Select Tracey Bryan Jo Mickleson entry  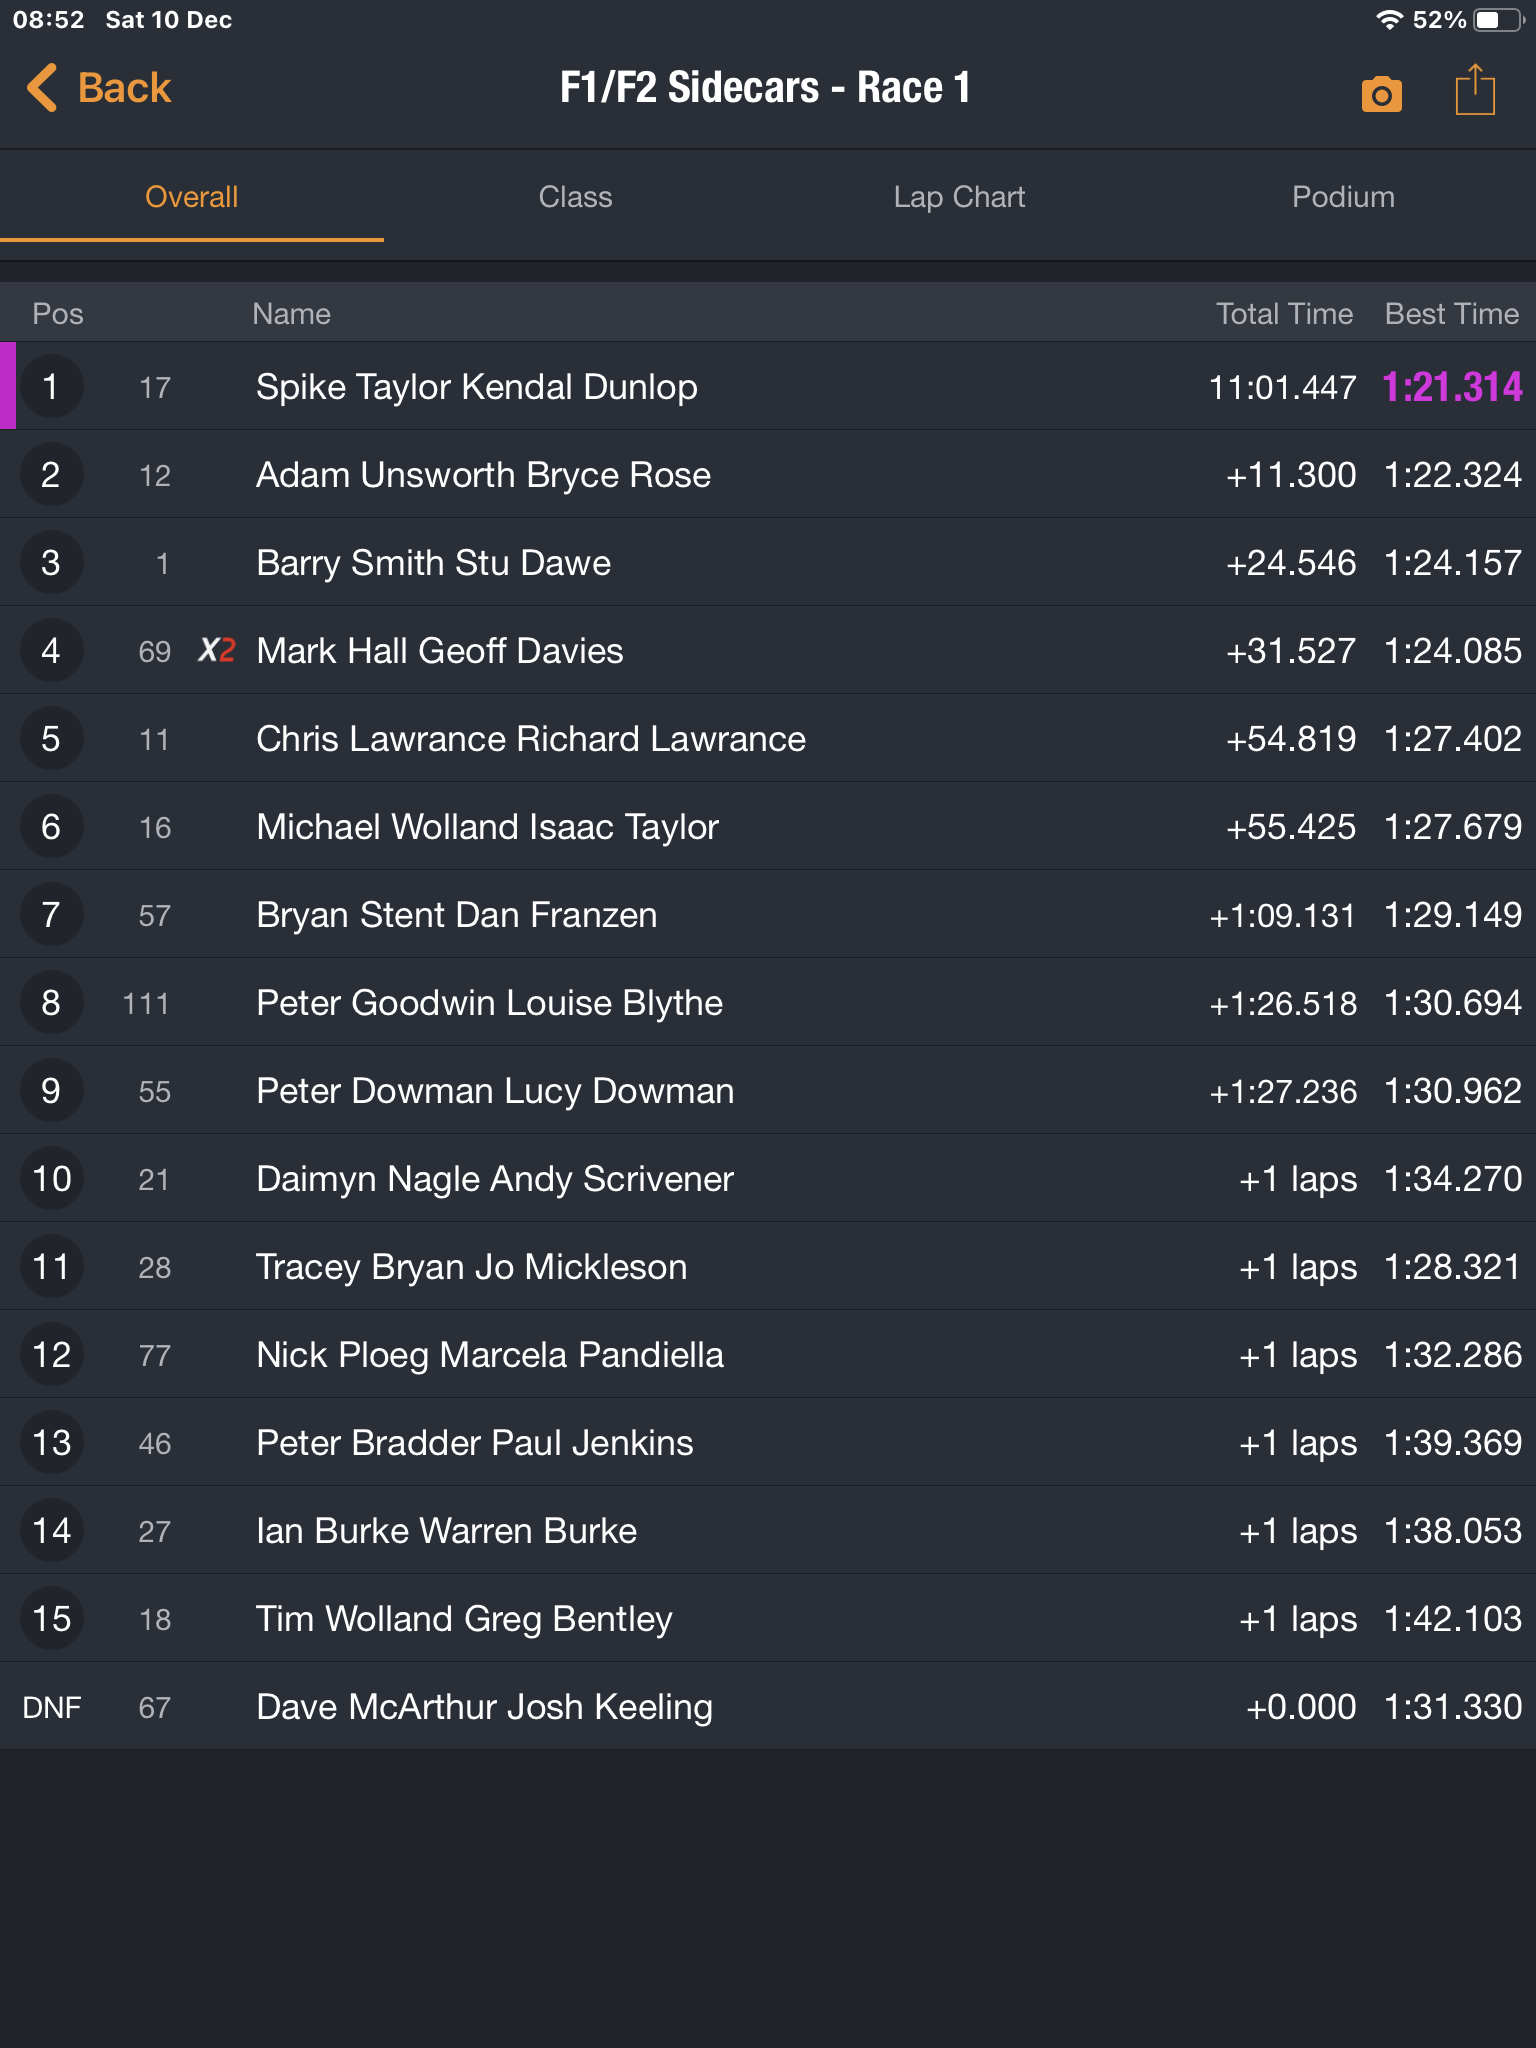pos(471,1267)
